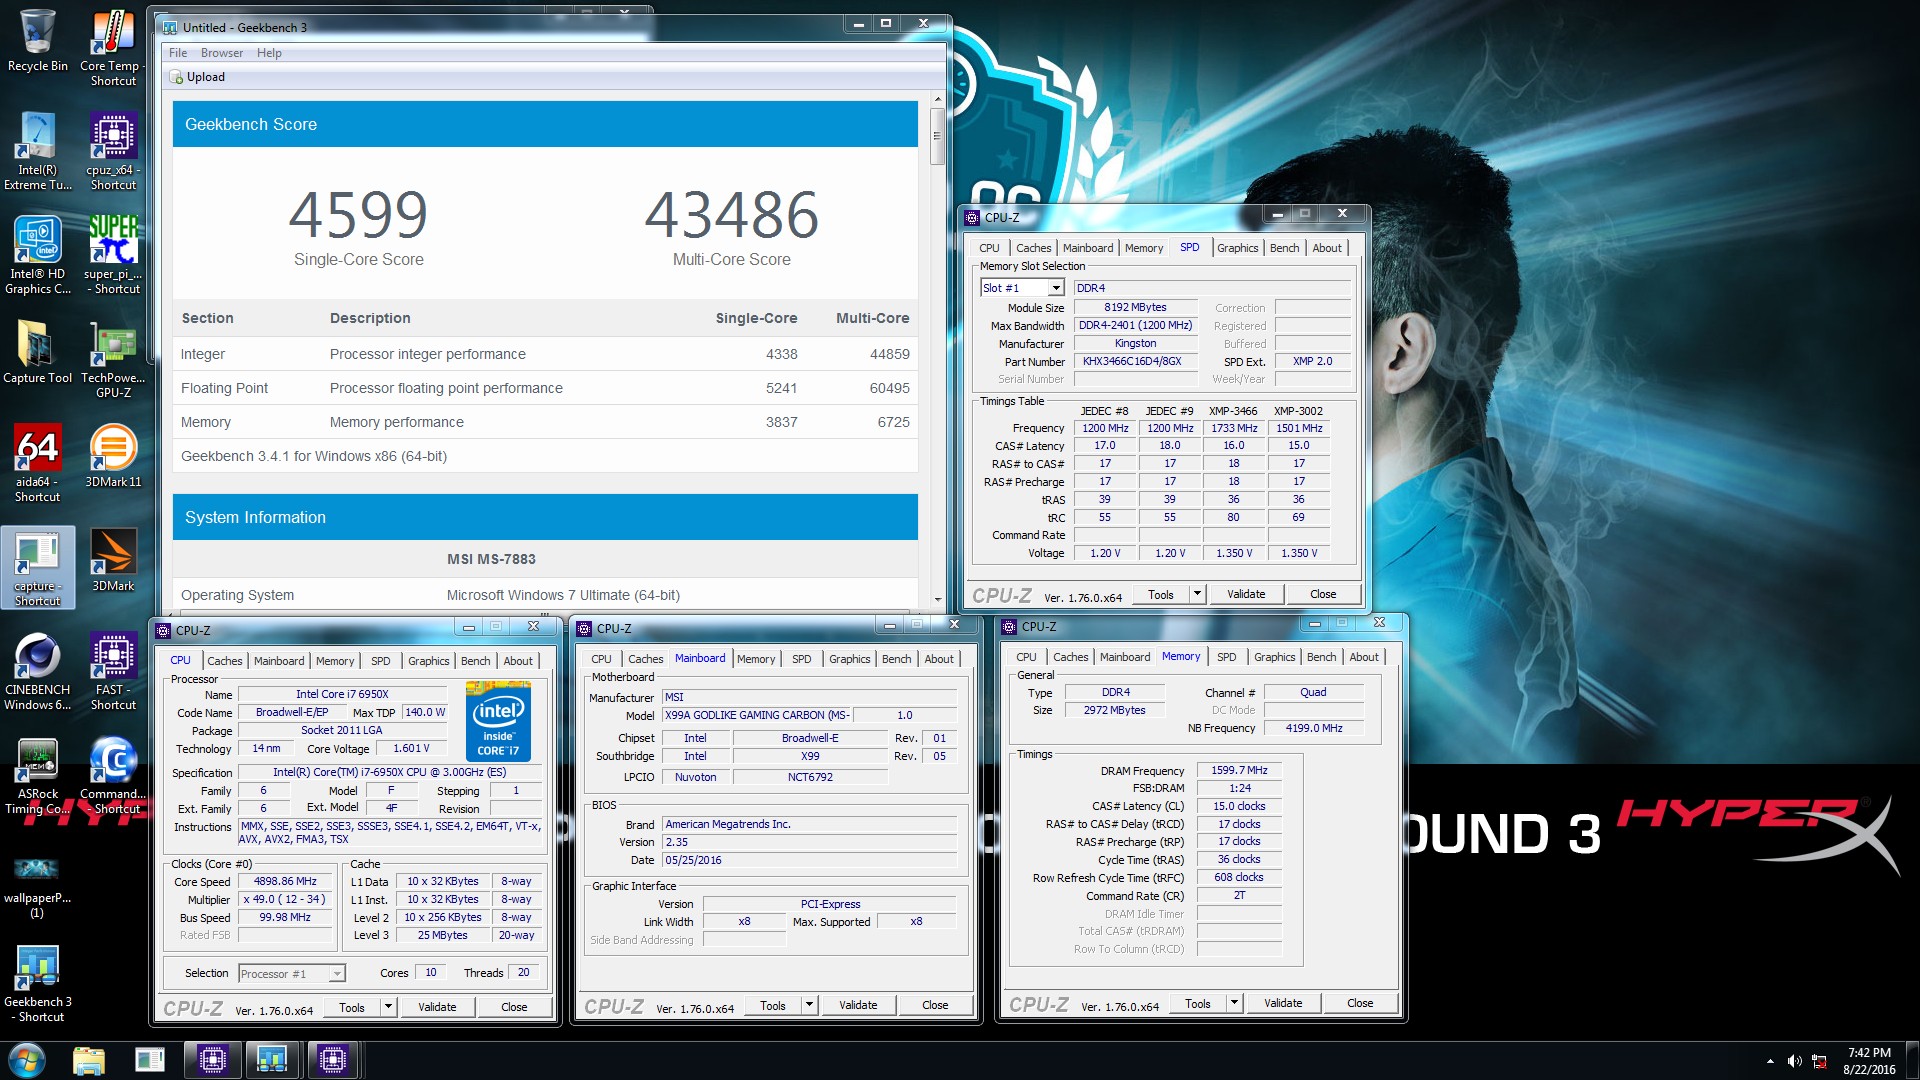This screenshot has height=1080, width=1920.
Task: Switch to Graphics tab in SPD CPU-Z window
Action: click(1237, 248)
